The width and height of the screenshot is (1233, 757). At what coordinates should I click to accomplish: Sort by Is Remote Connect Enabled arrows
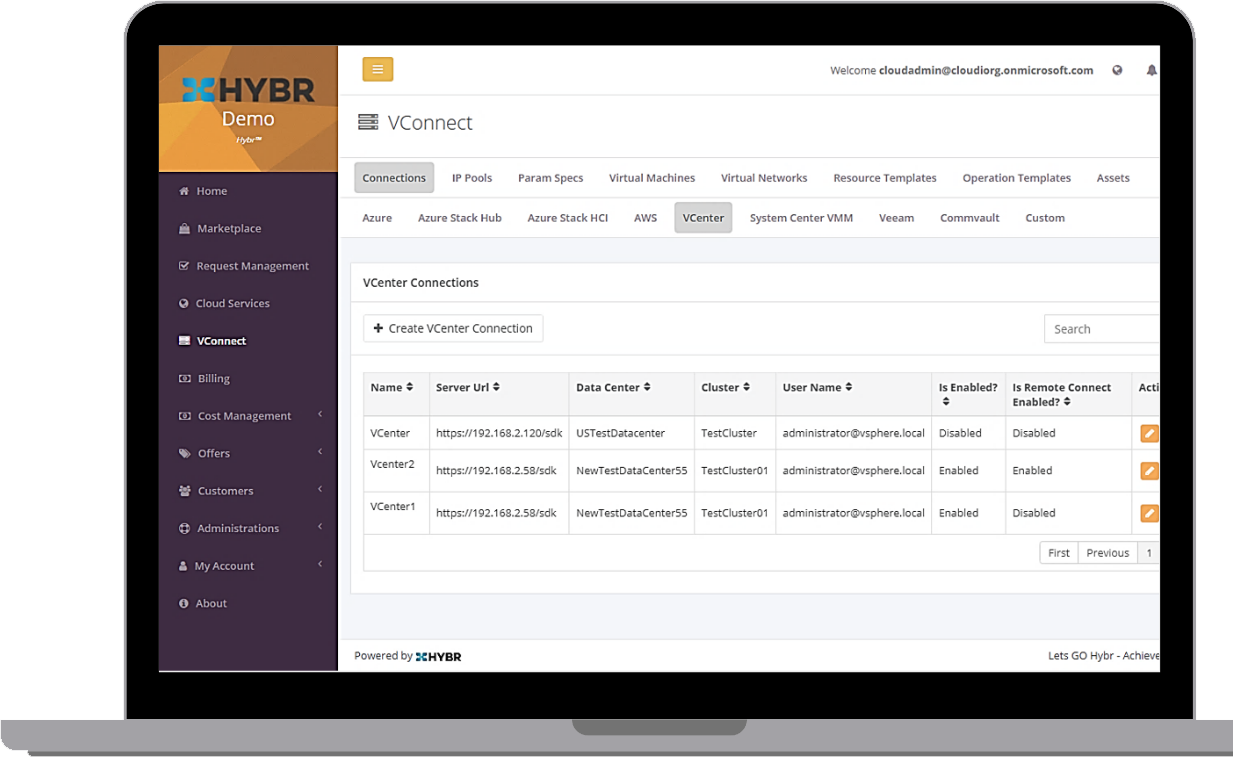pos(1067,402)
